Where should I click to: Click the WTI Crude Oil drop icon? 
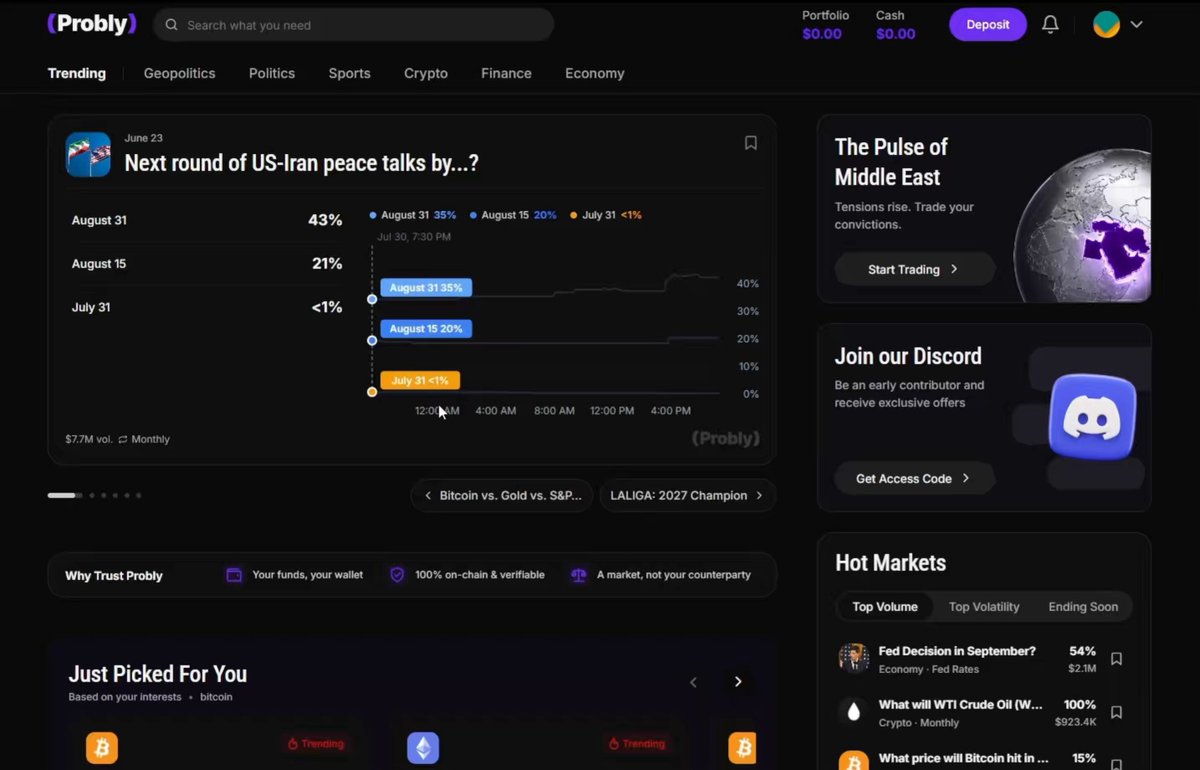coord(854,712)
